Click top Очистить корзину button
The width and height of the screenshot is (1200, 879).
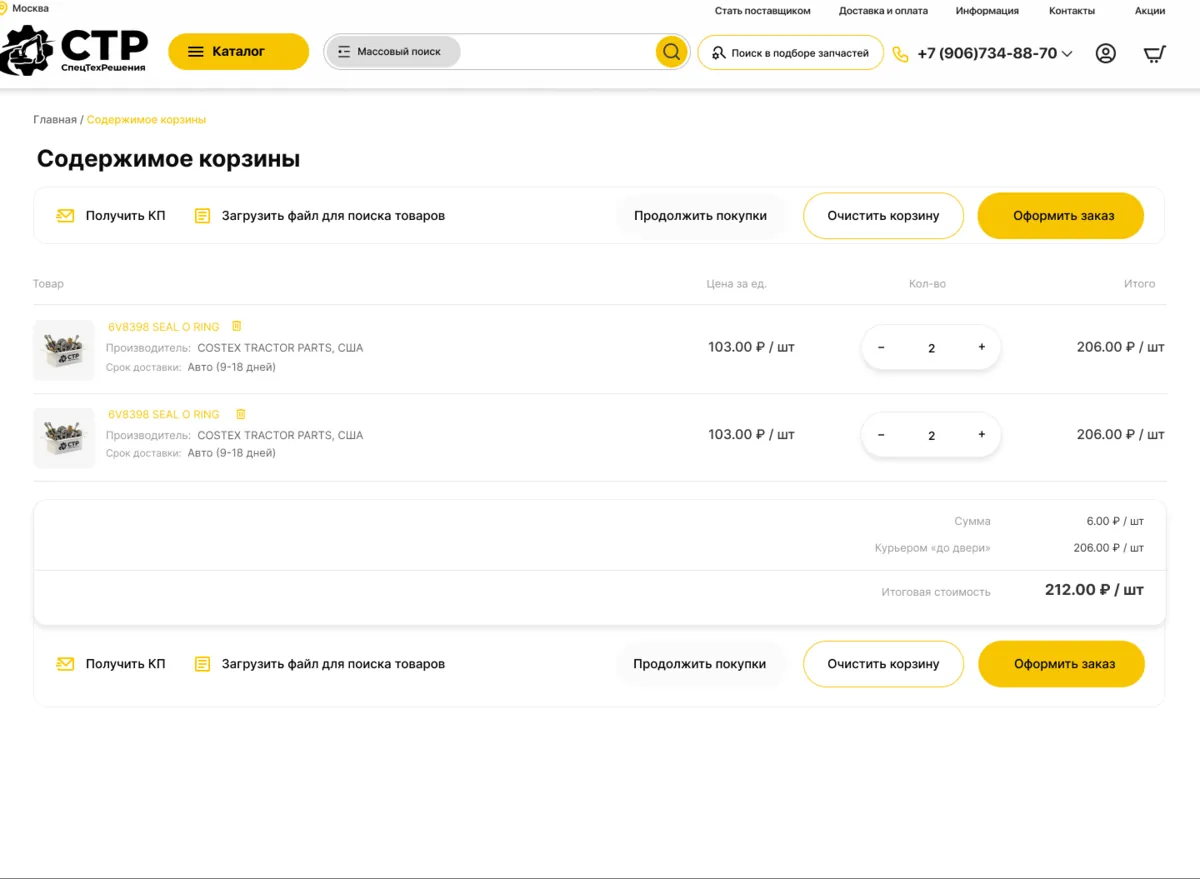point(883,216)
